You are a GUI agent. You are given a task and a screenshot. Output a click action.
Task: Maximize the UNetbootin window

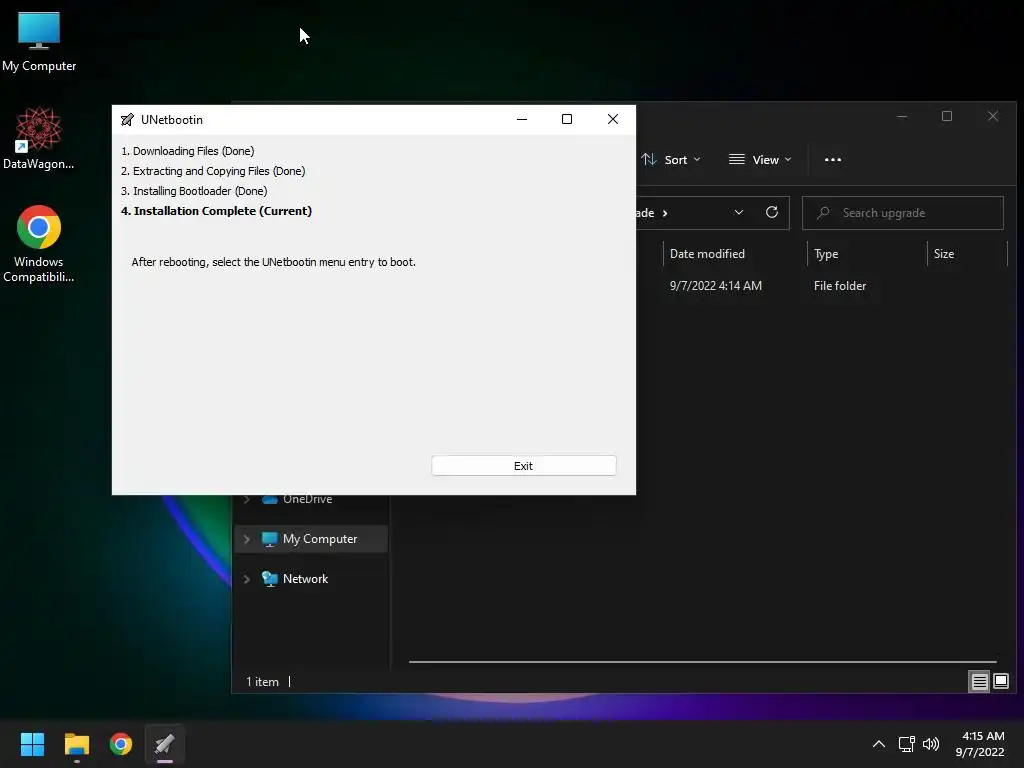(567, 119)
